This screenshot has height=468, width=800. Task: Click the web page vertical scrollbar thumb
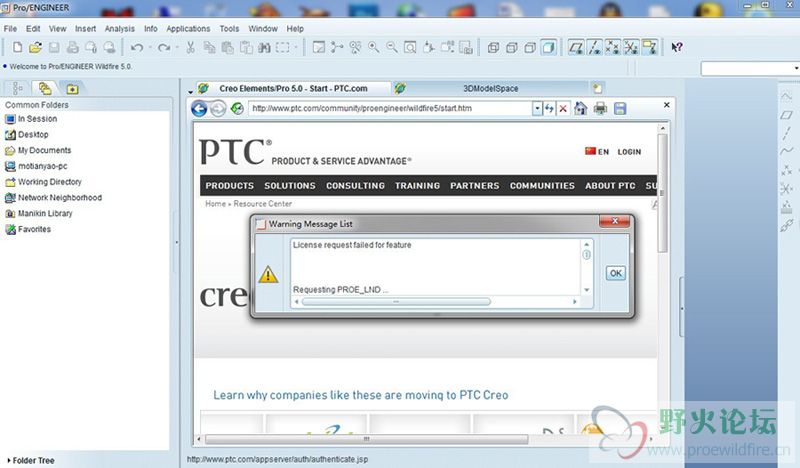click(x=662, y=193)
